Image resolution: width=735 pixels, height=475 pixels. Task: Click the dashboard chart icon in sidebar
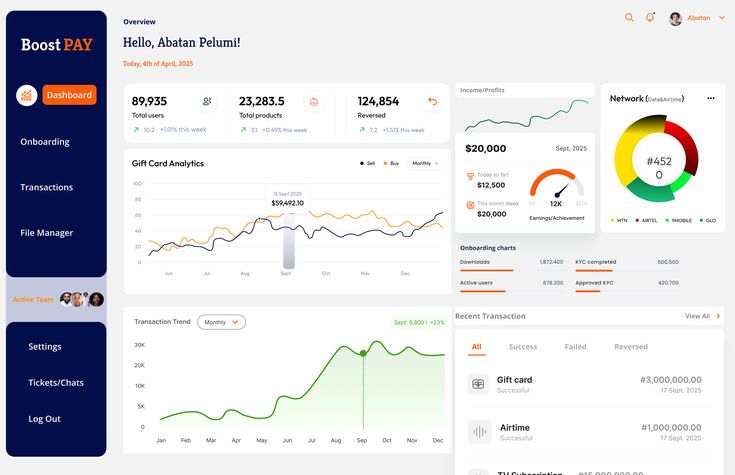27,95
